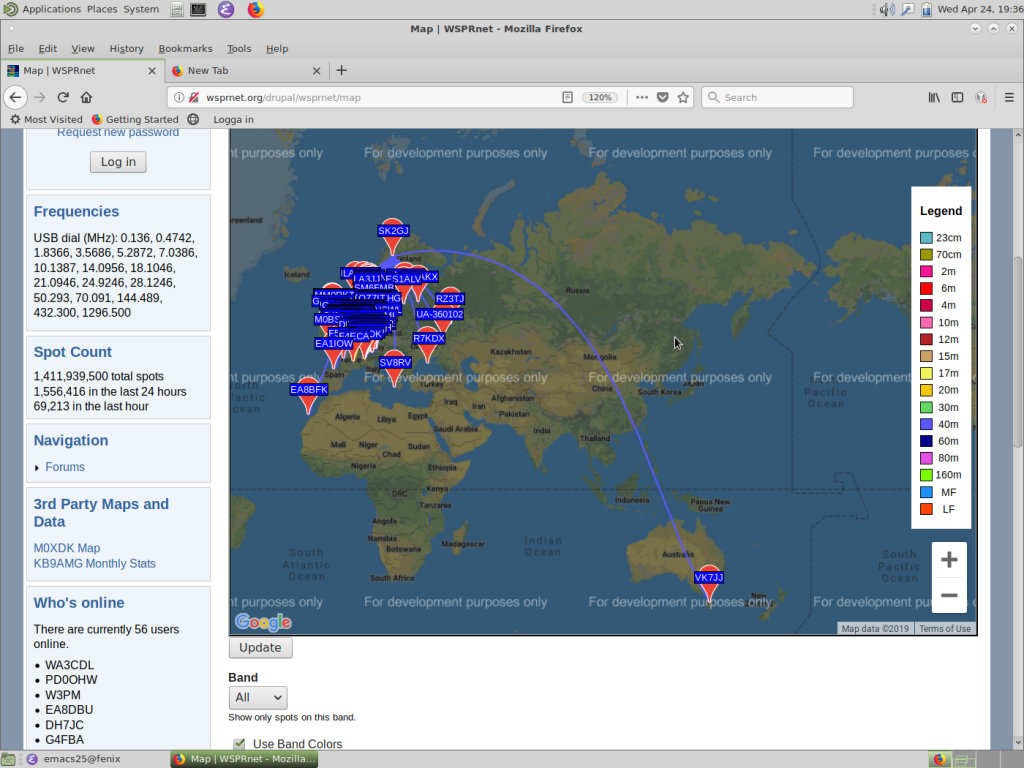
Task: Open the Firefox home page icon
Action: [x=86, y=97]
